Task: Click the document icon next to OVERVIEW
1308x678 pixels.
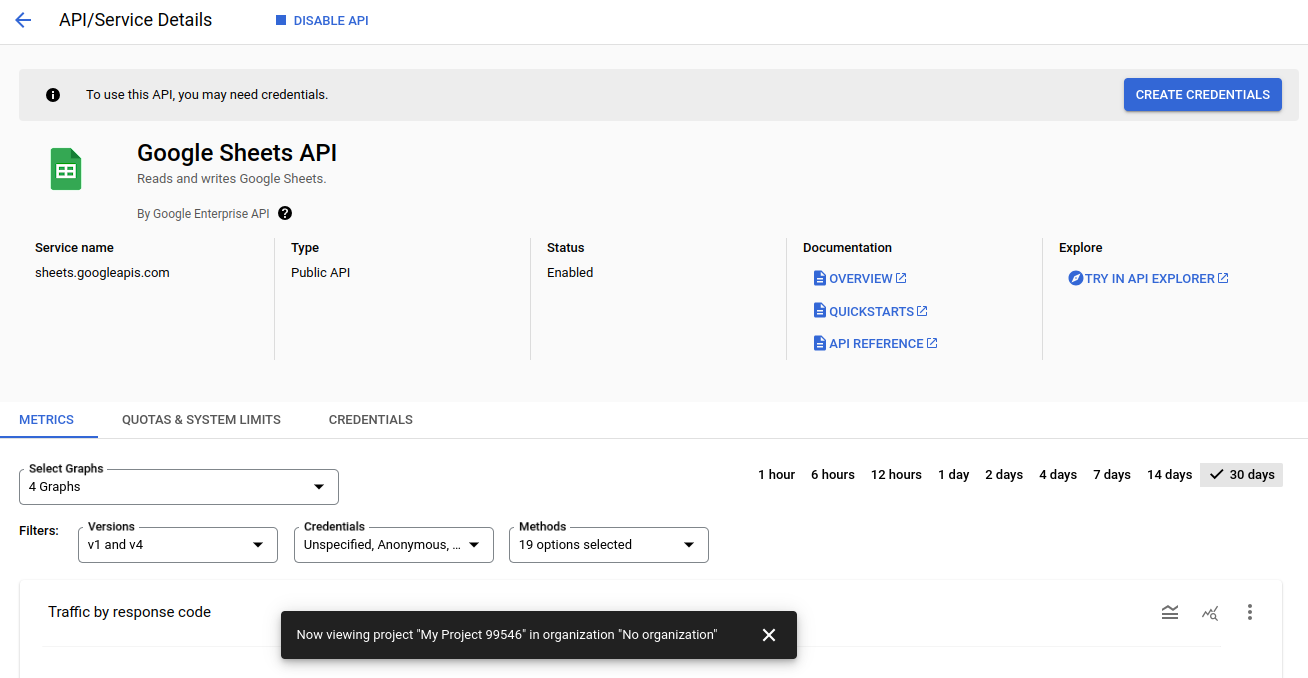Action: pos(820,278)
